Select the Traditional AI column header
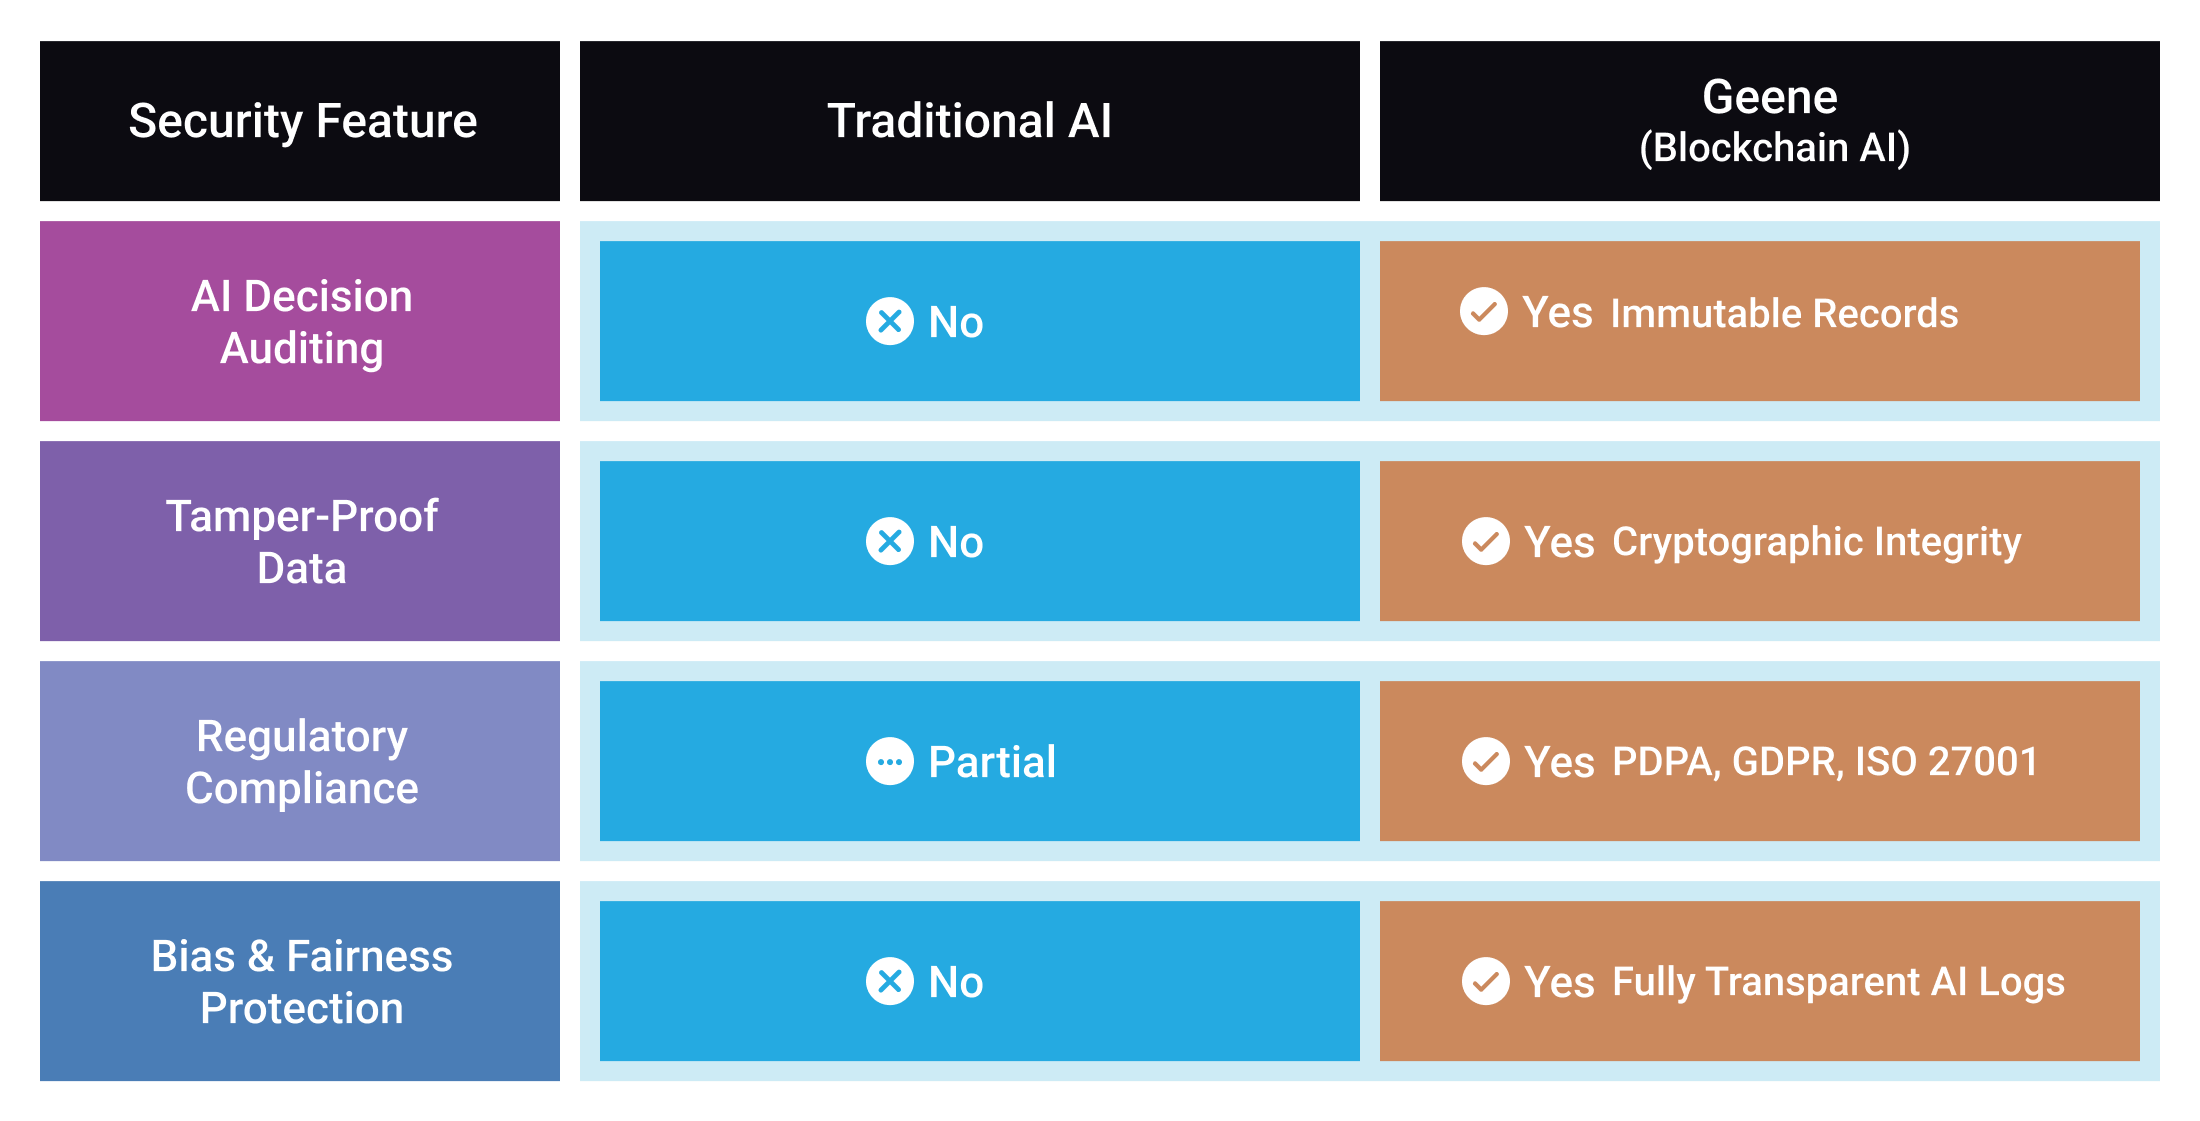Viewport: 2200px width, 1121px height. coord(969,121)
